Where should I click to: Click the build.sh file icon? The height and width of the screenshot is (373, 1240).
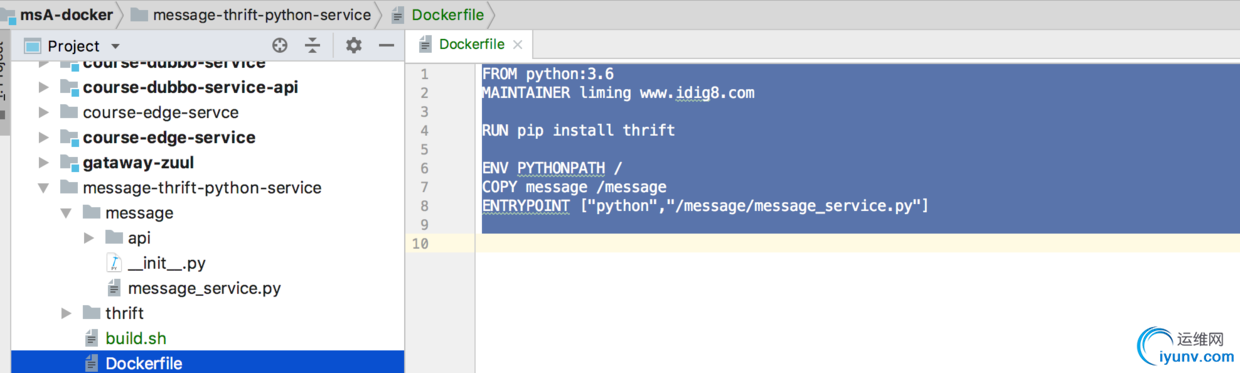[92, 338]
